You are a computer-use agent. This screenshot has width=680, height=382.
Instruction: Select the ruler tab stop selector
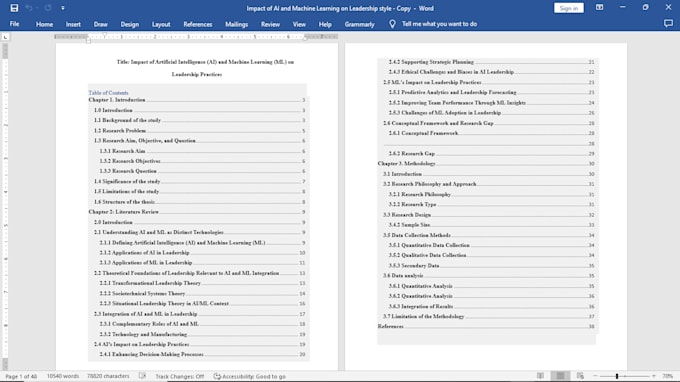coord(5,37)
